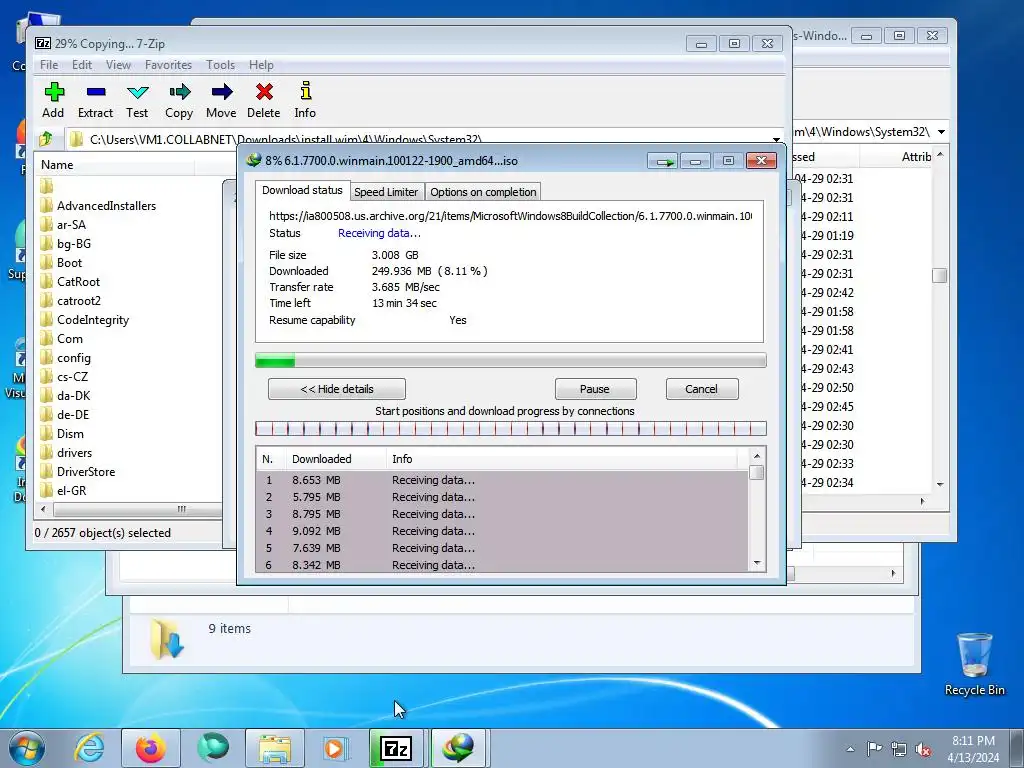Cancel the ISO download

pyautogui.click(x=701, y=389)
